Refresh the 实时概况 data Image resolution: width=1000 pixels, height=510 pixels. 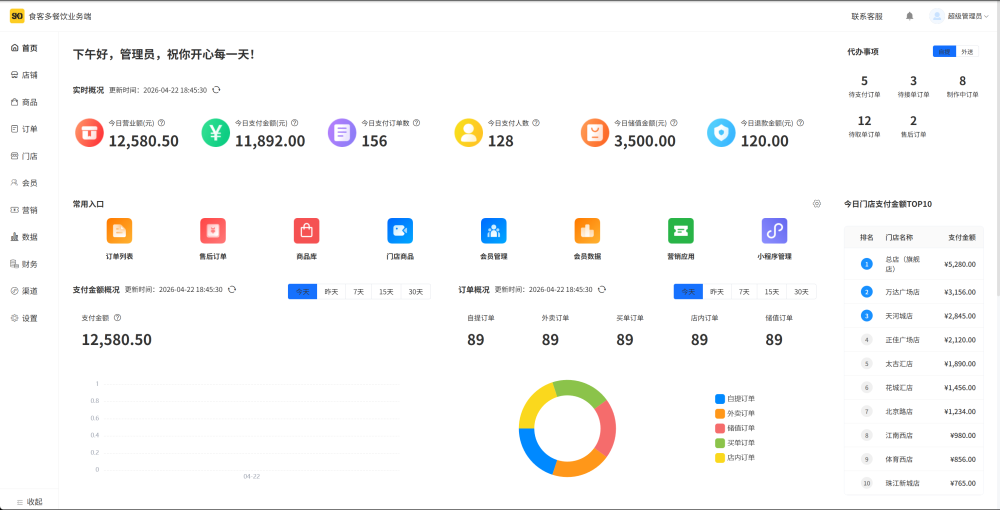tap(216, 90)
